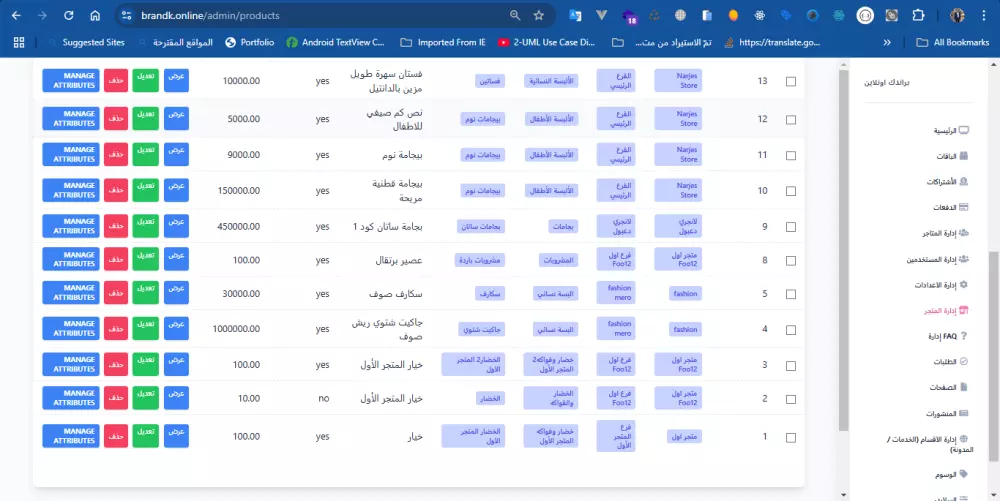The image size is (1000, 501).
Task: Open the تم الاستيراد bookmark folder
Action: [661, 43]
